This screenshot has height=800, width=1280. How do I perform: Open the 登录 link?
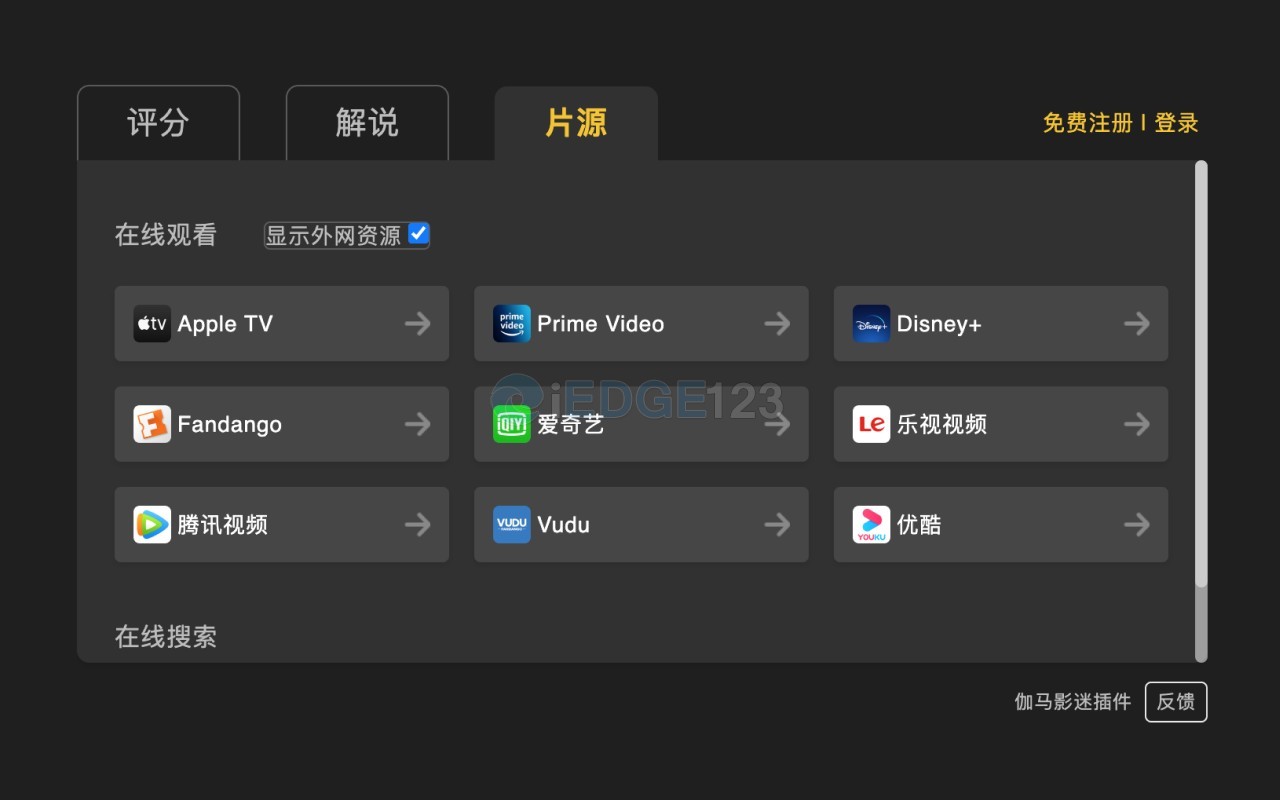(x=1177, y=123)
